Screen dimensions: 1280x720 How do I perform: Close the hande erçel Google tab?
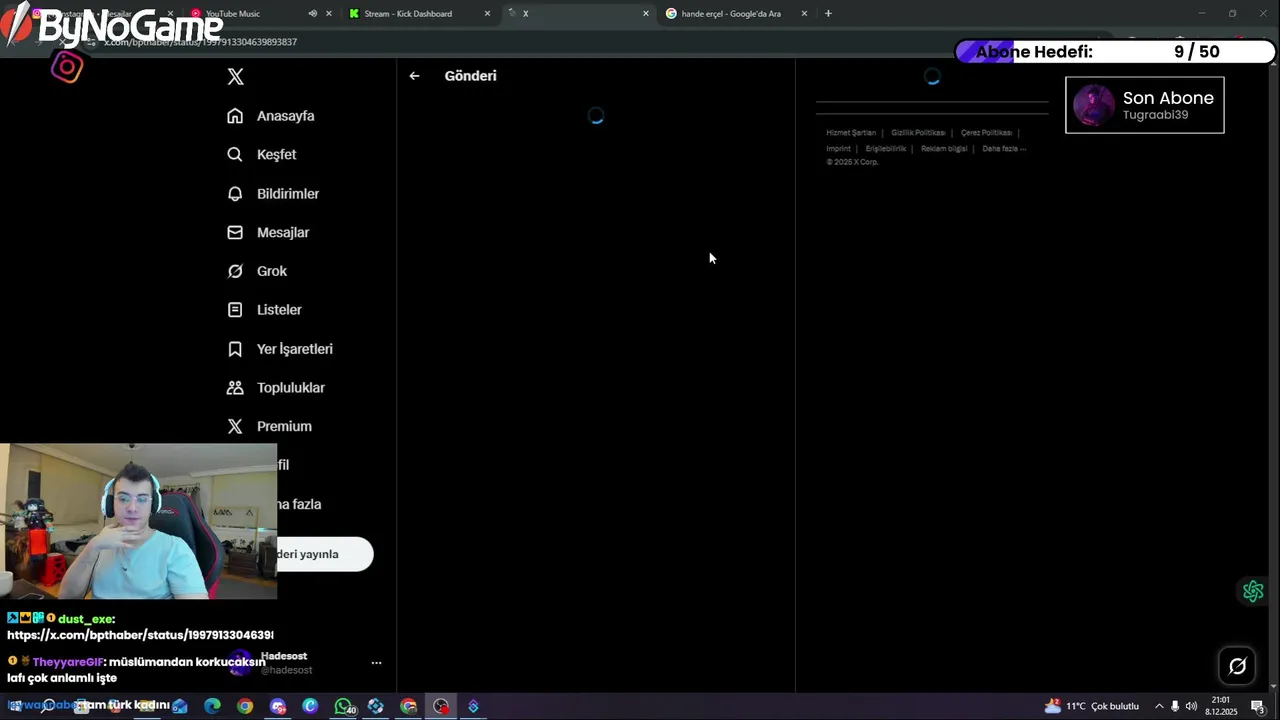804,14
